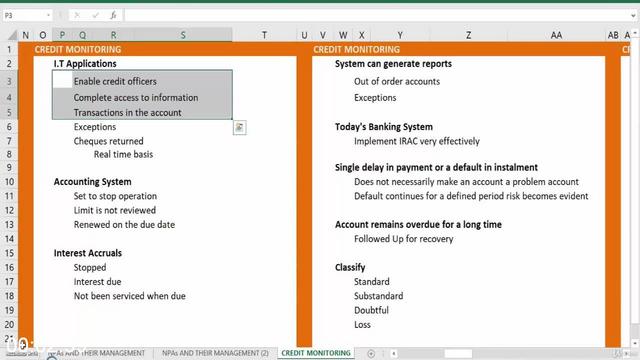
Task: Click the 'Loss' cell
Action: click(x=362, y=325)
